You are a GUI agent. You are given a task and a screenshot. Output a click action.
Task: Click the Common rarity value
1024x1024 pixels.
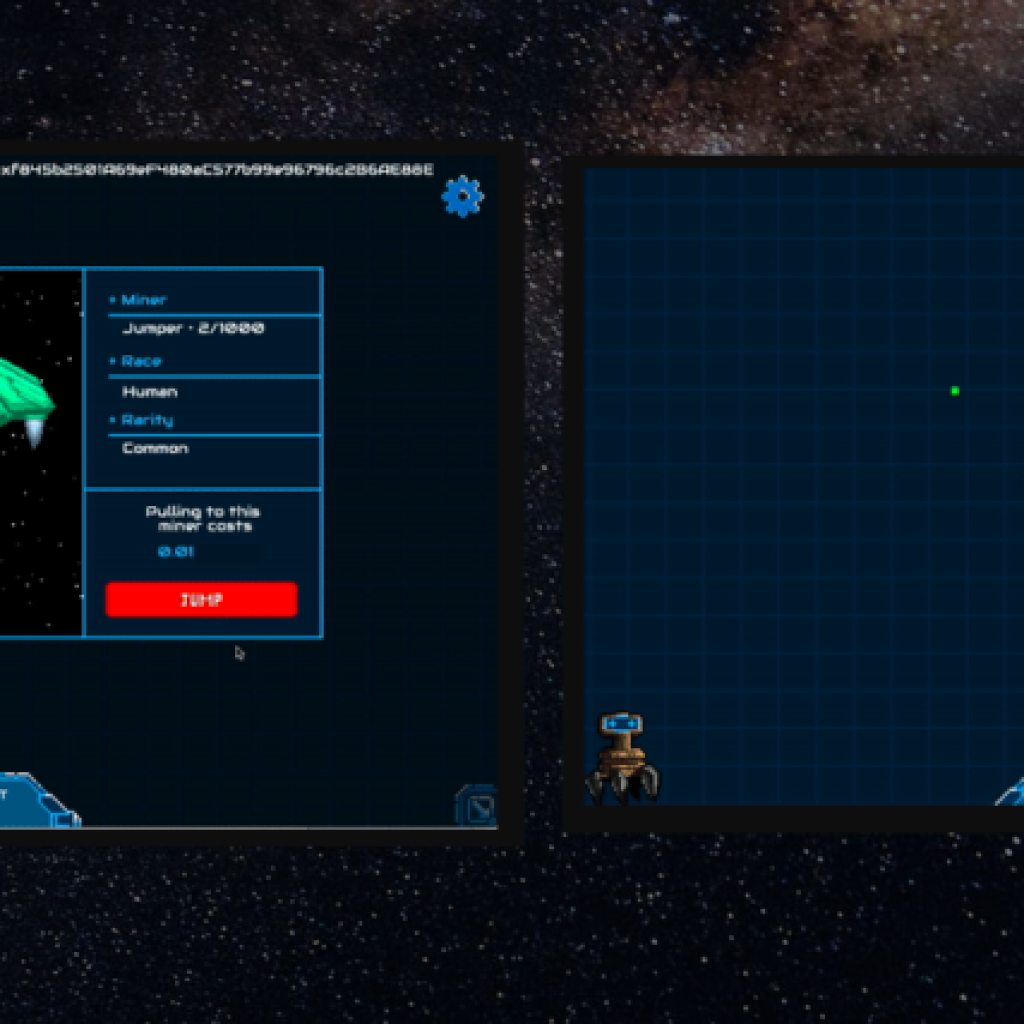155,449
